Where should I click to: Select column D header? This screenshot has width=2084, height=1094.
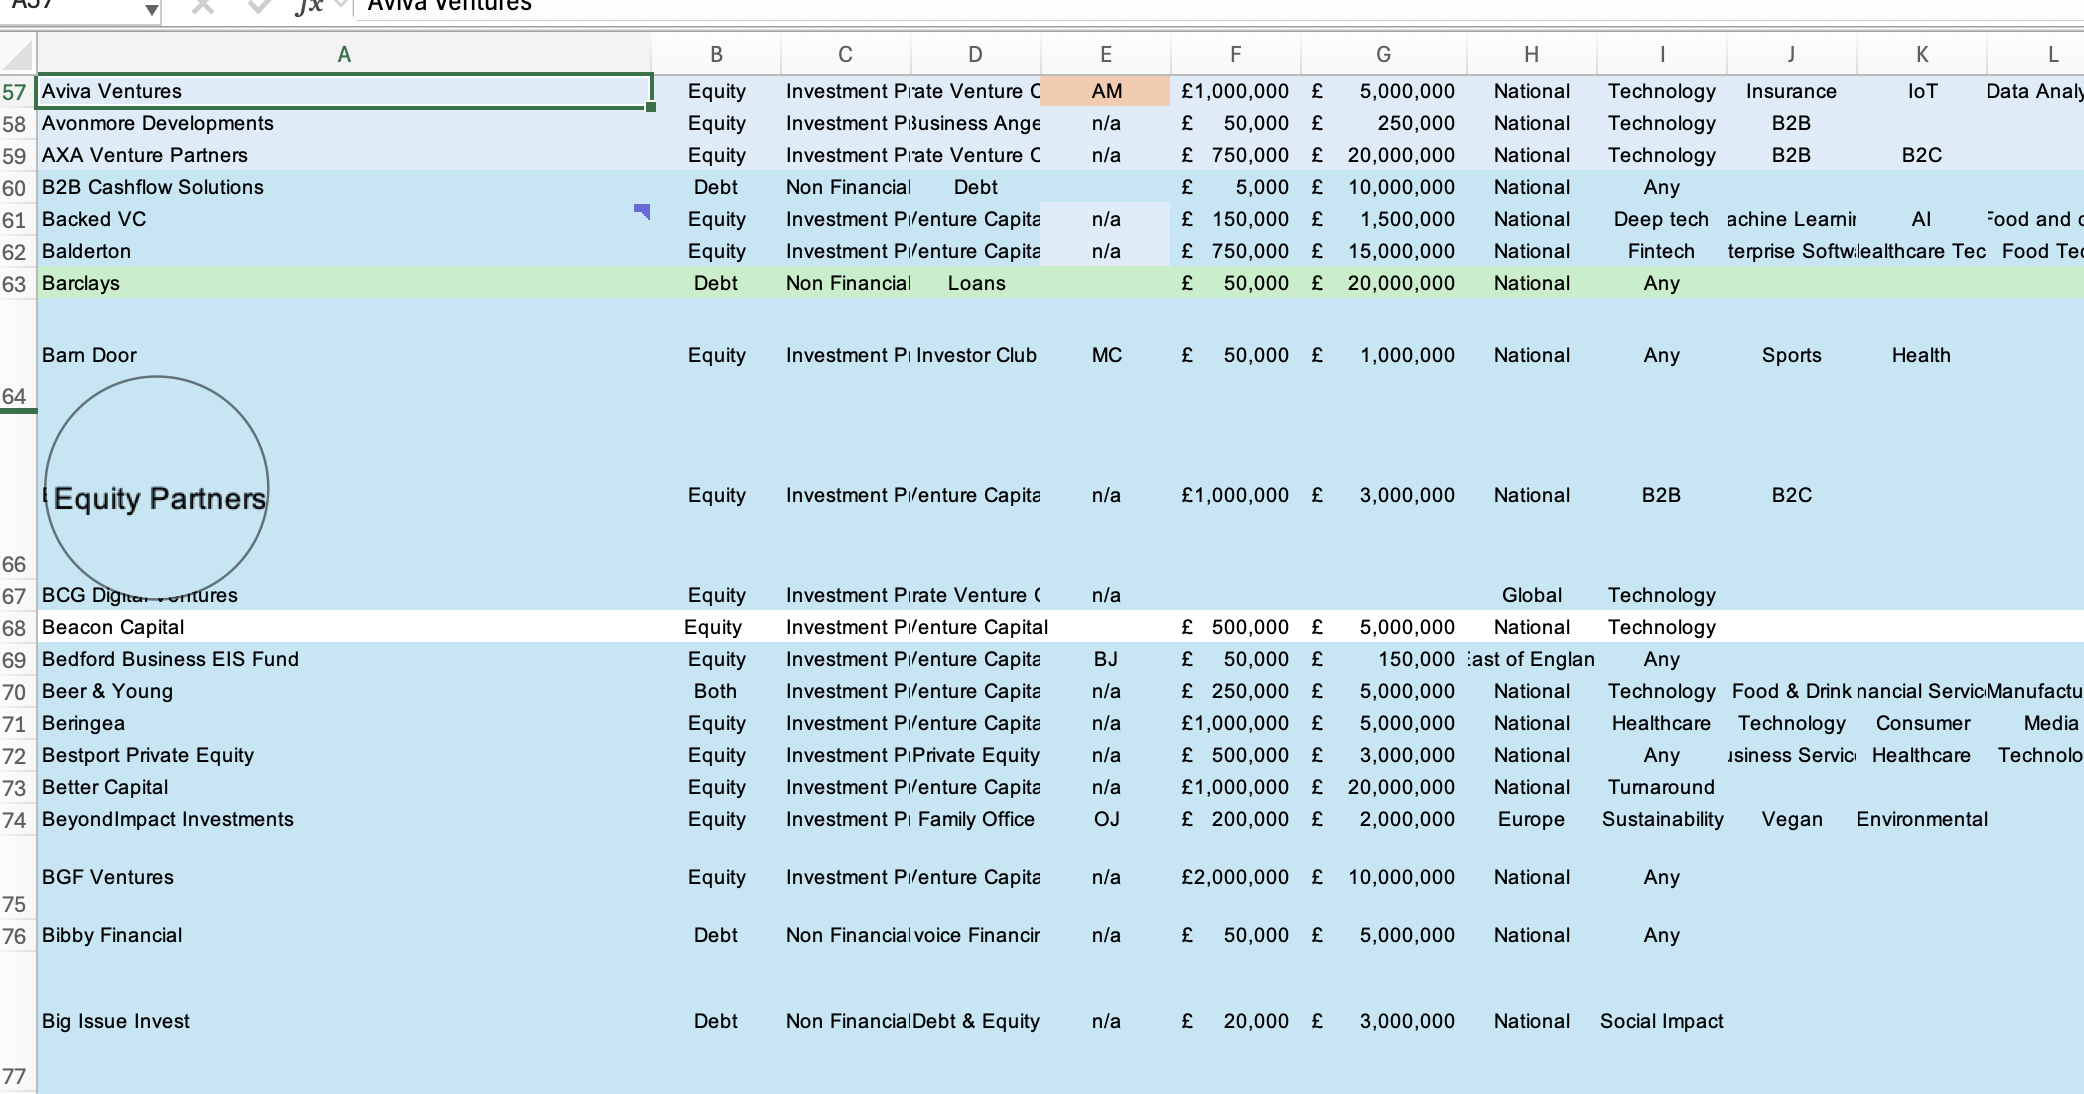pyautogui.click(x=976, y=55)
